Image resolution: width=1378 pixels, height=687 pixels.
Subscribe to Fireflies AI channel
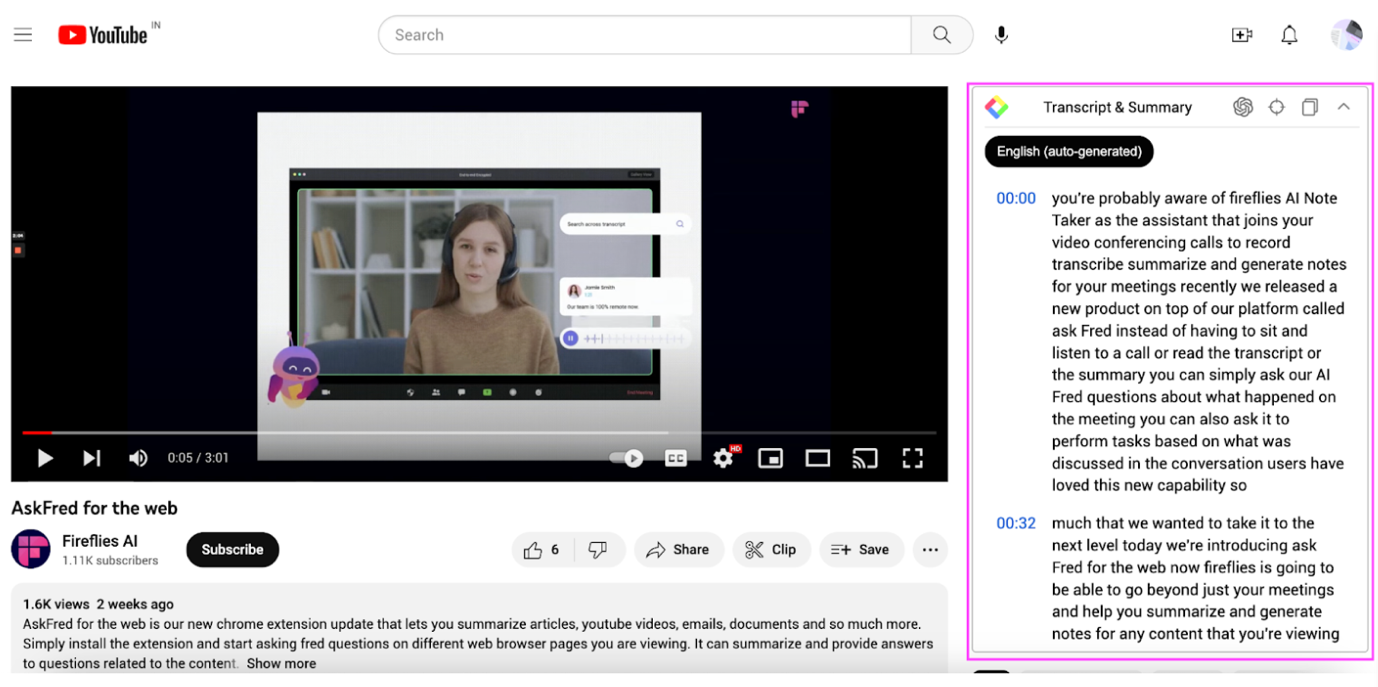coord(232,550)
